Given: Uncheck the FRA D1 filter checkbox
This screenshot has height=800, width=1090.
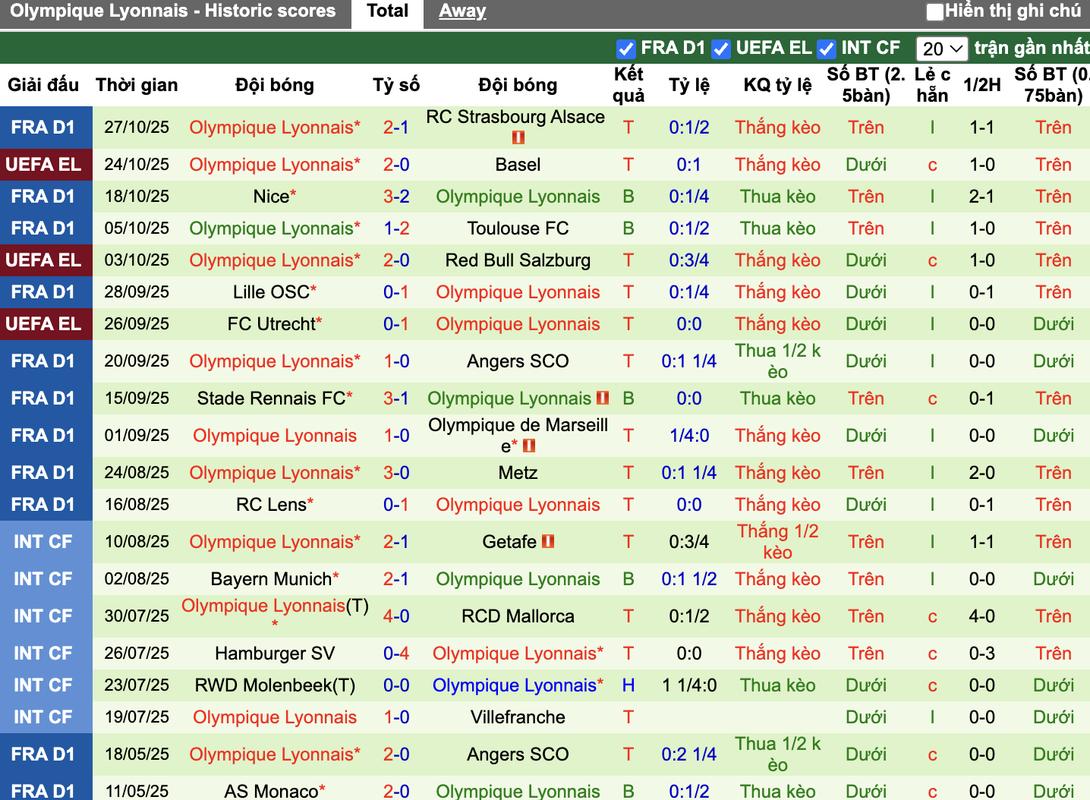Looking at the screenshot, I should pyautogui.click(x=626, y=49).
